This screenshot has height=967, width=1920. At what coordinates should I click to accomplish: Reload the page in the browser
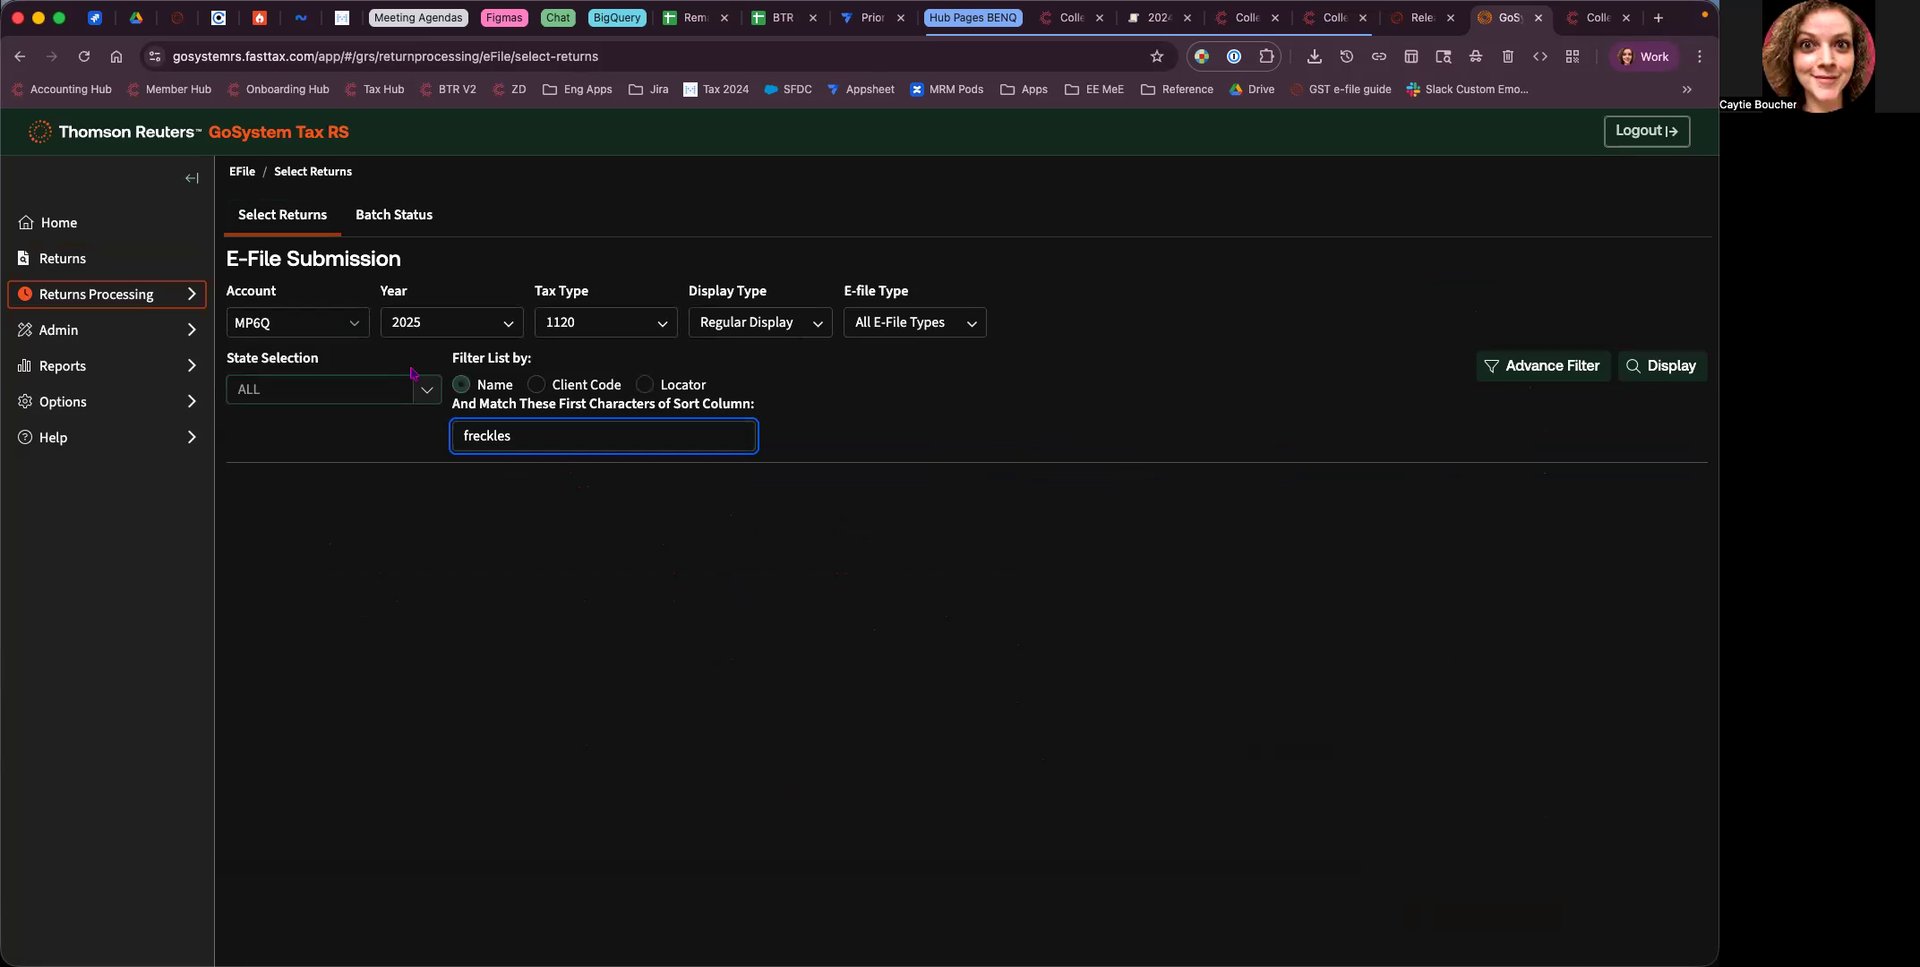tap(84, 57)
